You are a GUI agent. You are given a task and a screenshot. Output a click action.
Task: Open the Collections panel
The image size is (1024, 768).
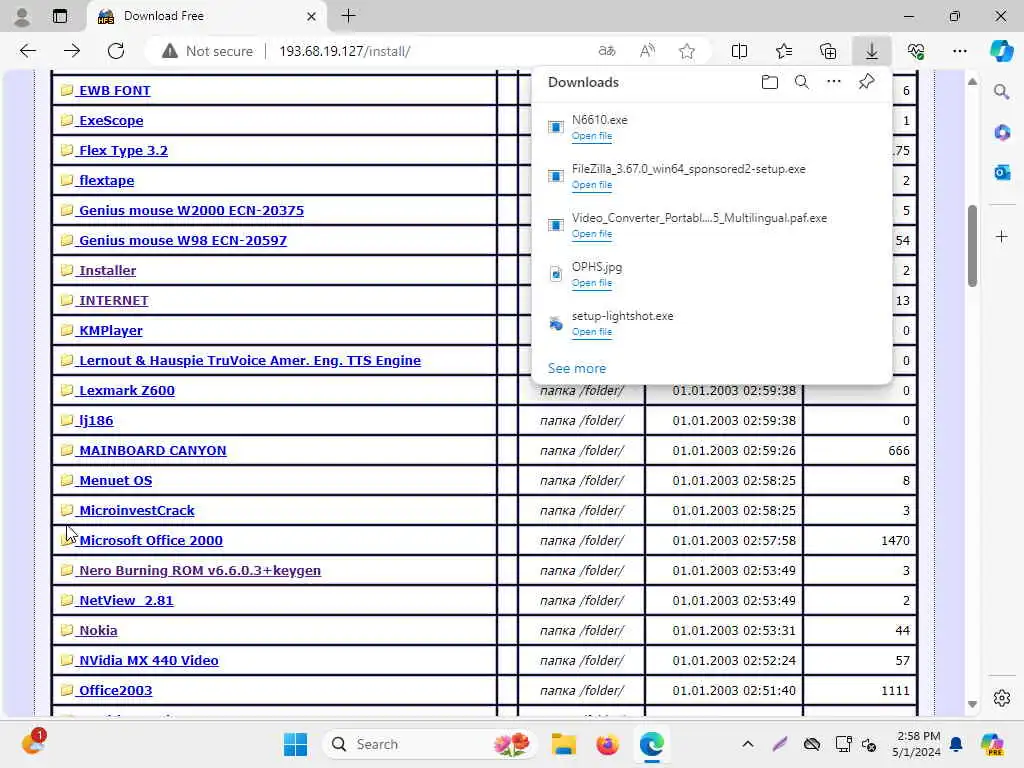(x=828, y=51)
